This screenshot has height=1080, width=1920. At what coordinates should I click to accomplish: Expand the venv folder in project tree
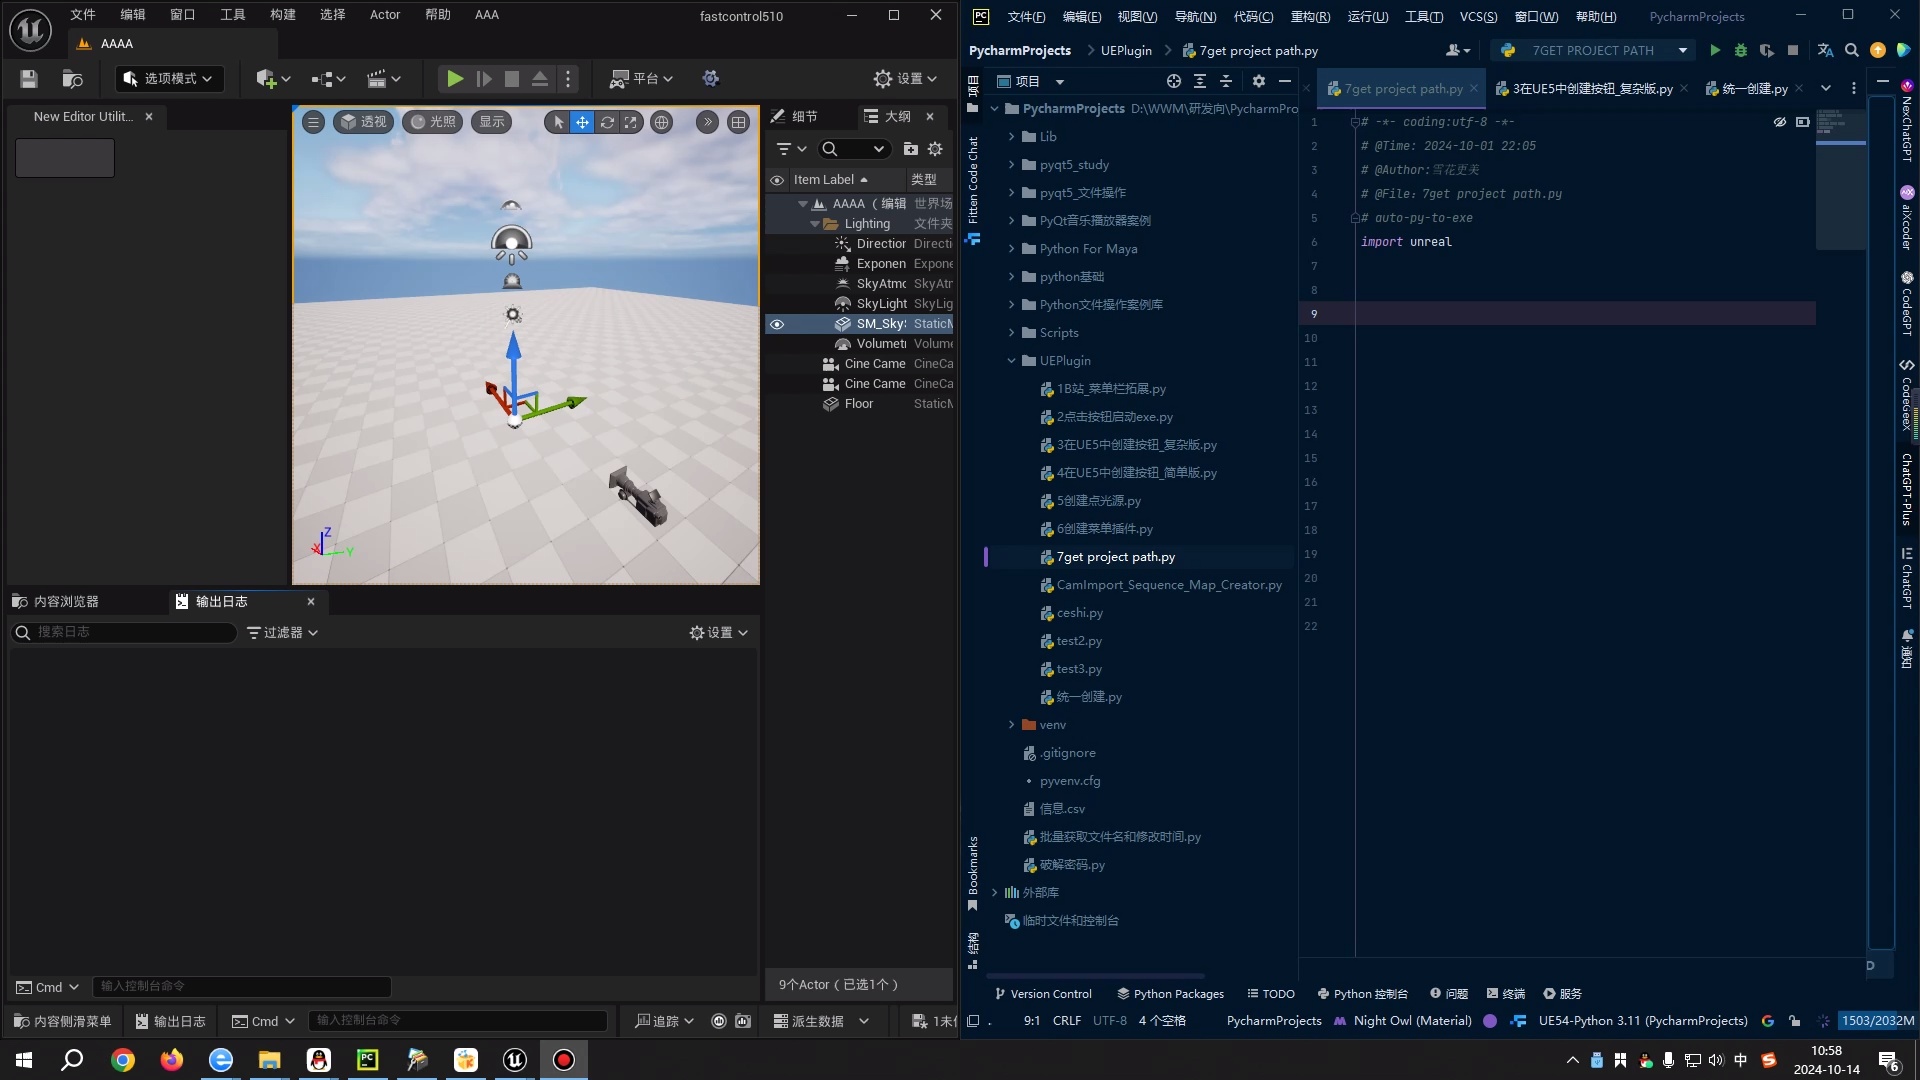(x=1011, y=725)
